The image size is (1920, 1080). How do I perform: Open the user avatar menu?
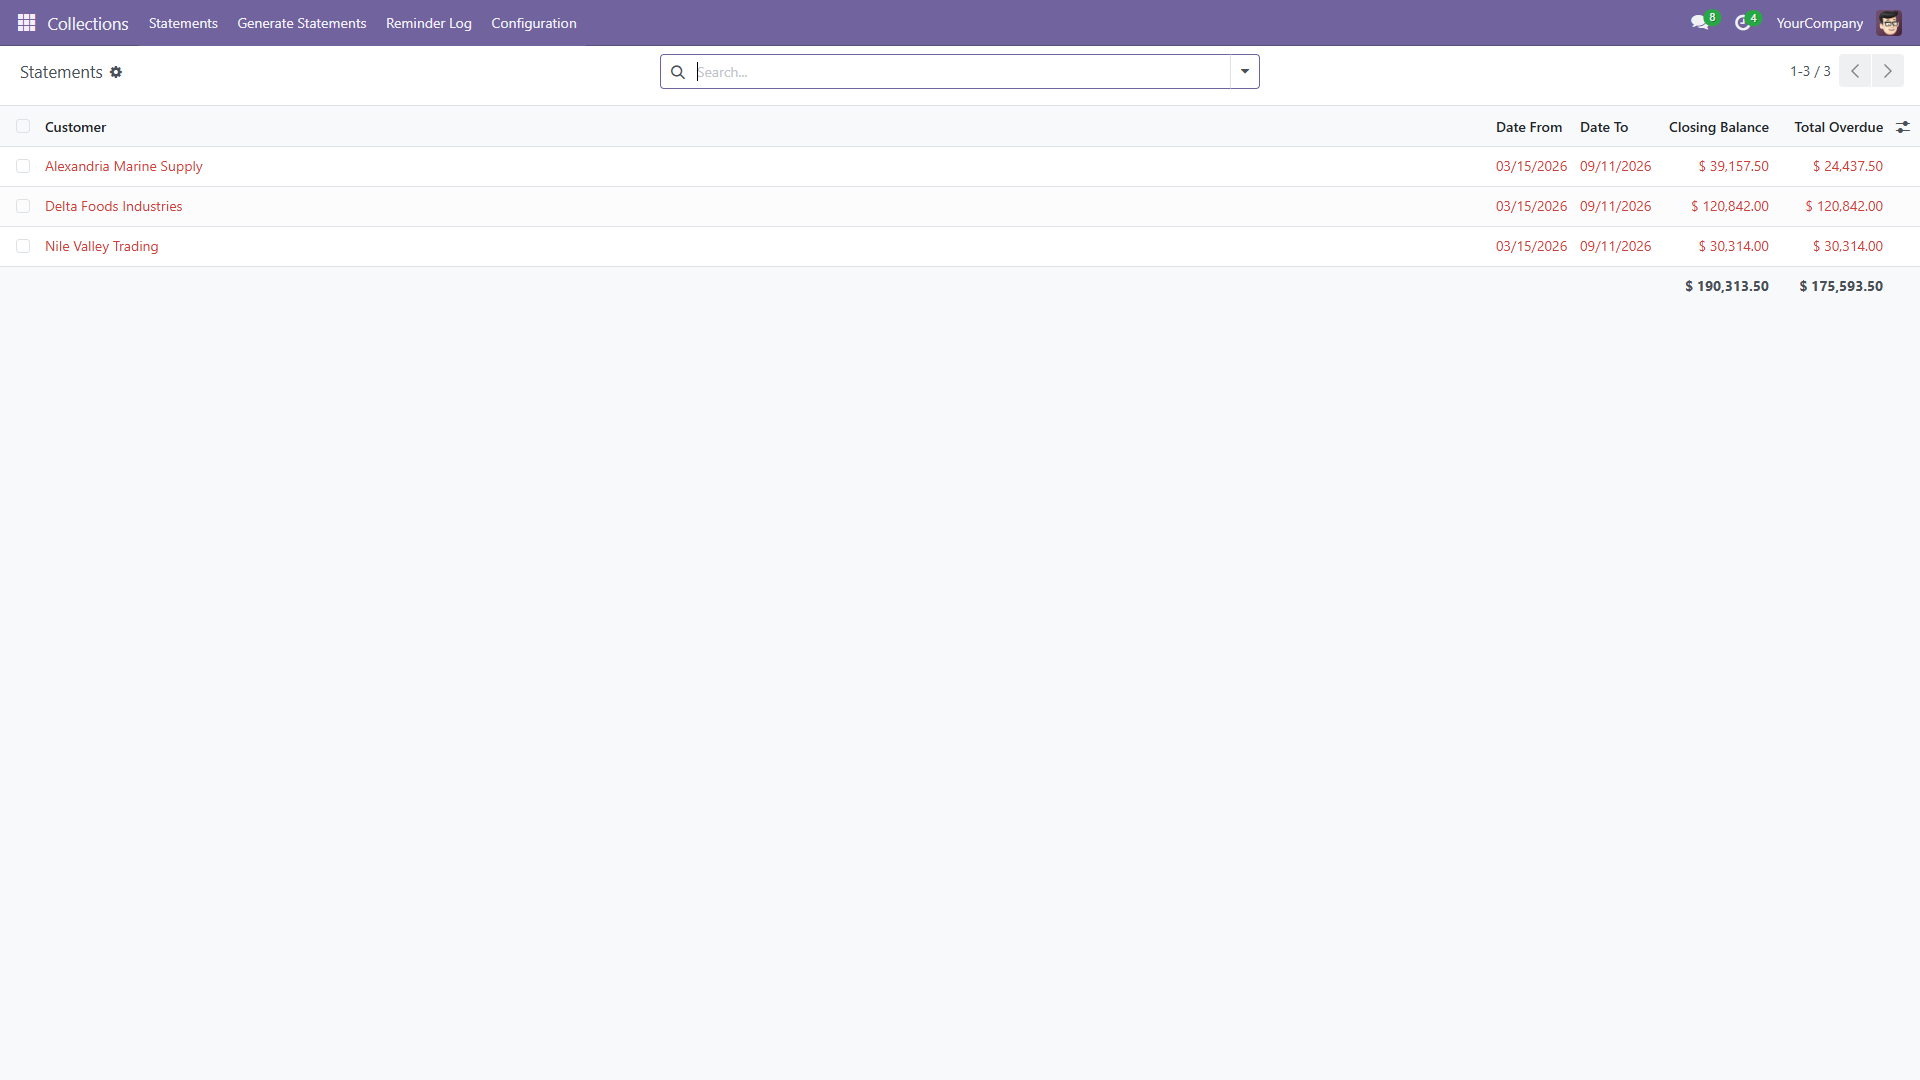coord(1889,23)
